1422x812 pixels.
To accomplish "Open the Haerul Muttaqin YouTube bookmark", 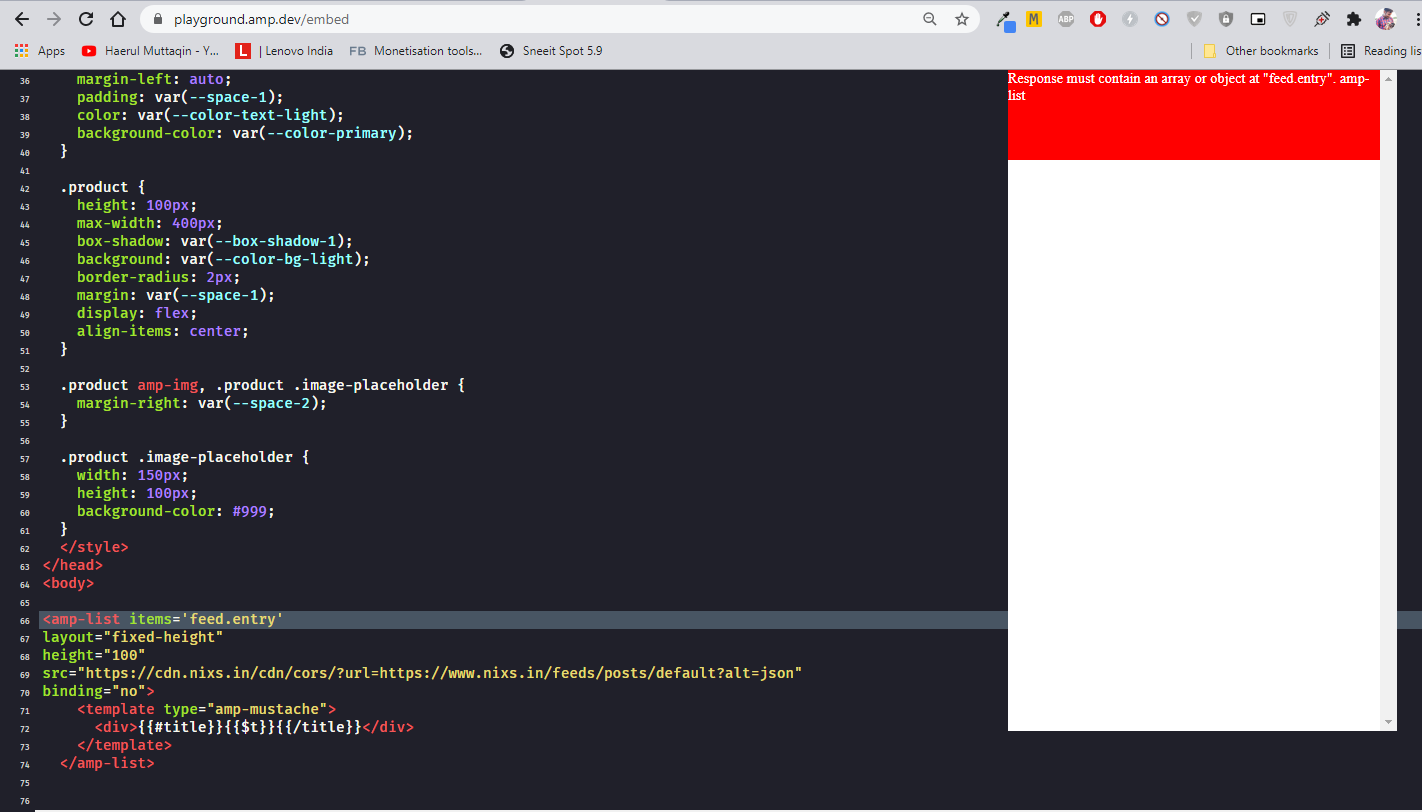I will [x=150, y=51].
